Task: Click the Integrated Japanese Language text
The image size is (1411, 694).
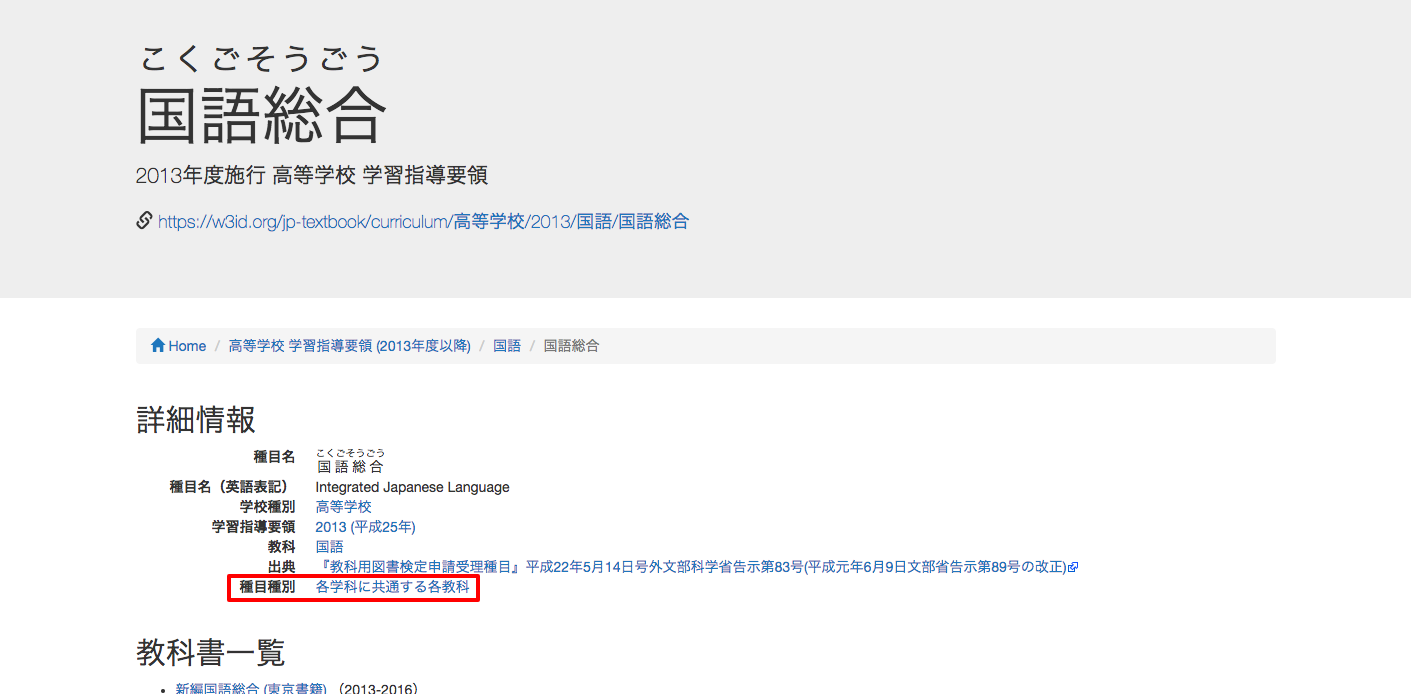Action: click(x=412, y=486)
